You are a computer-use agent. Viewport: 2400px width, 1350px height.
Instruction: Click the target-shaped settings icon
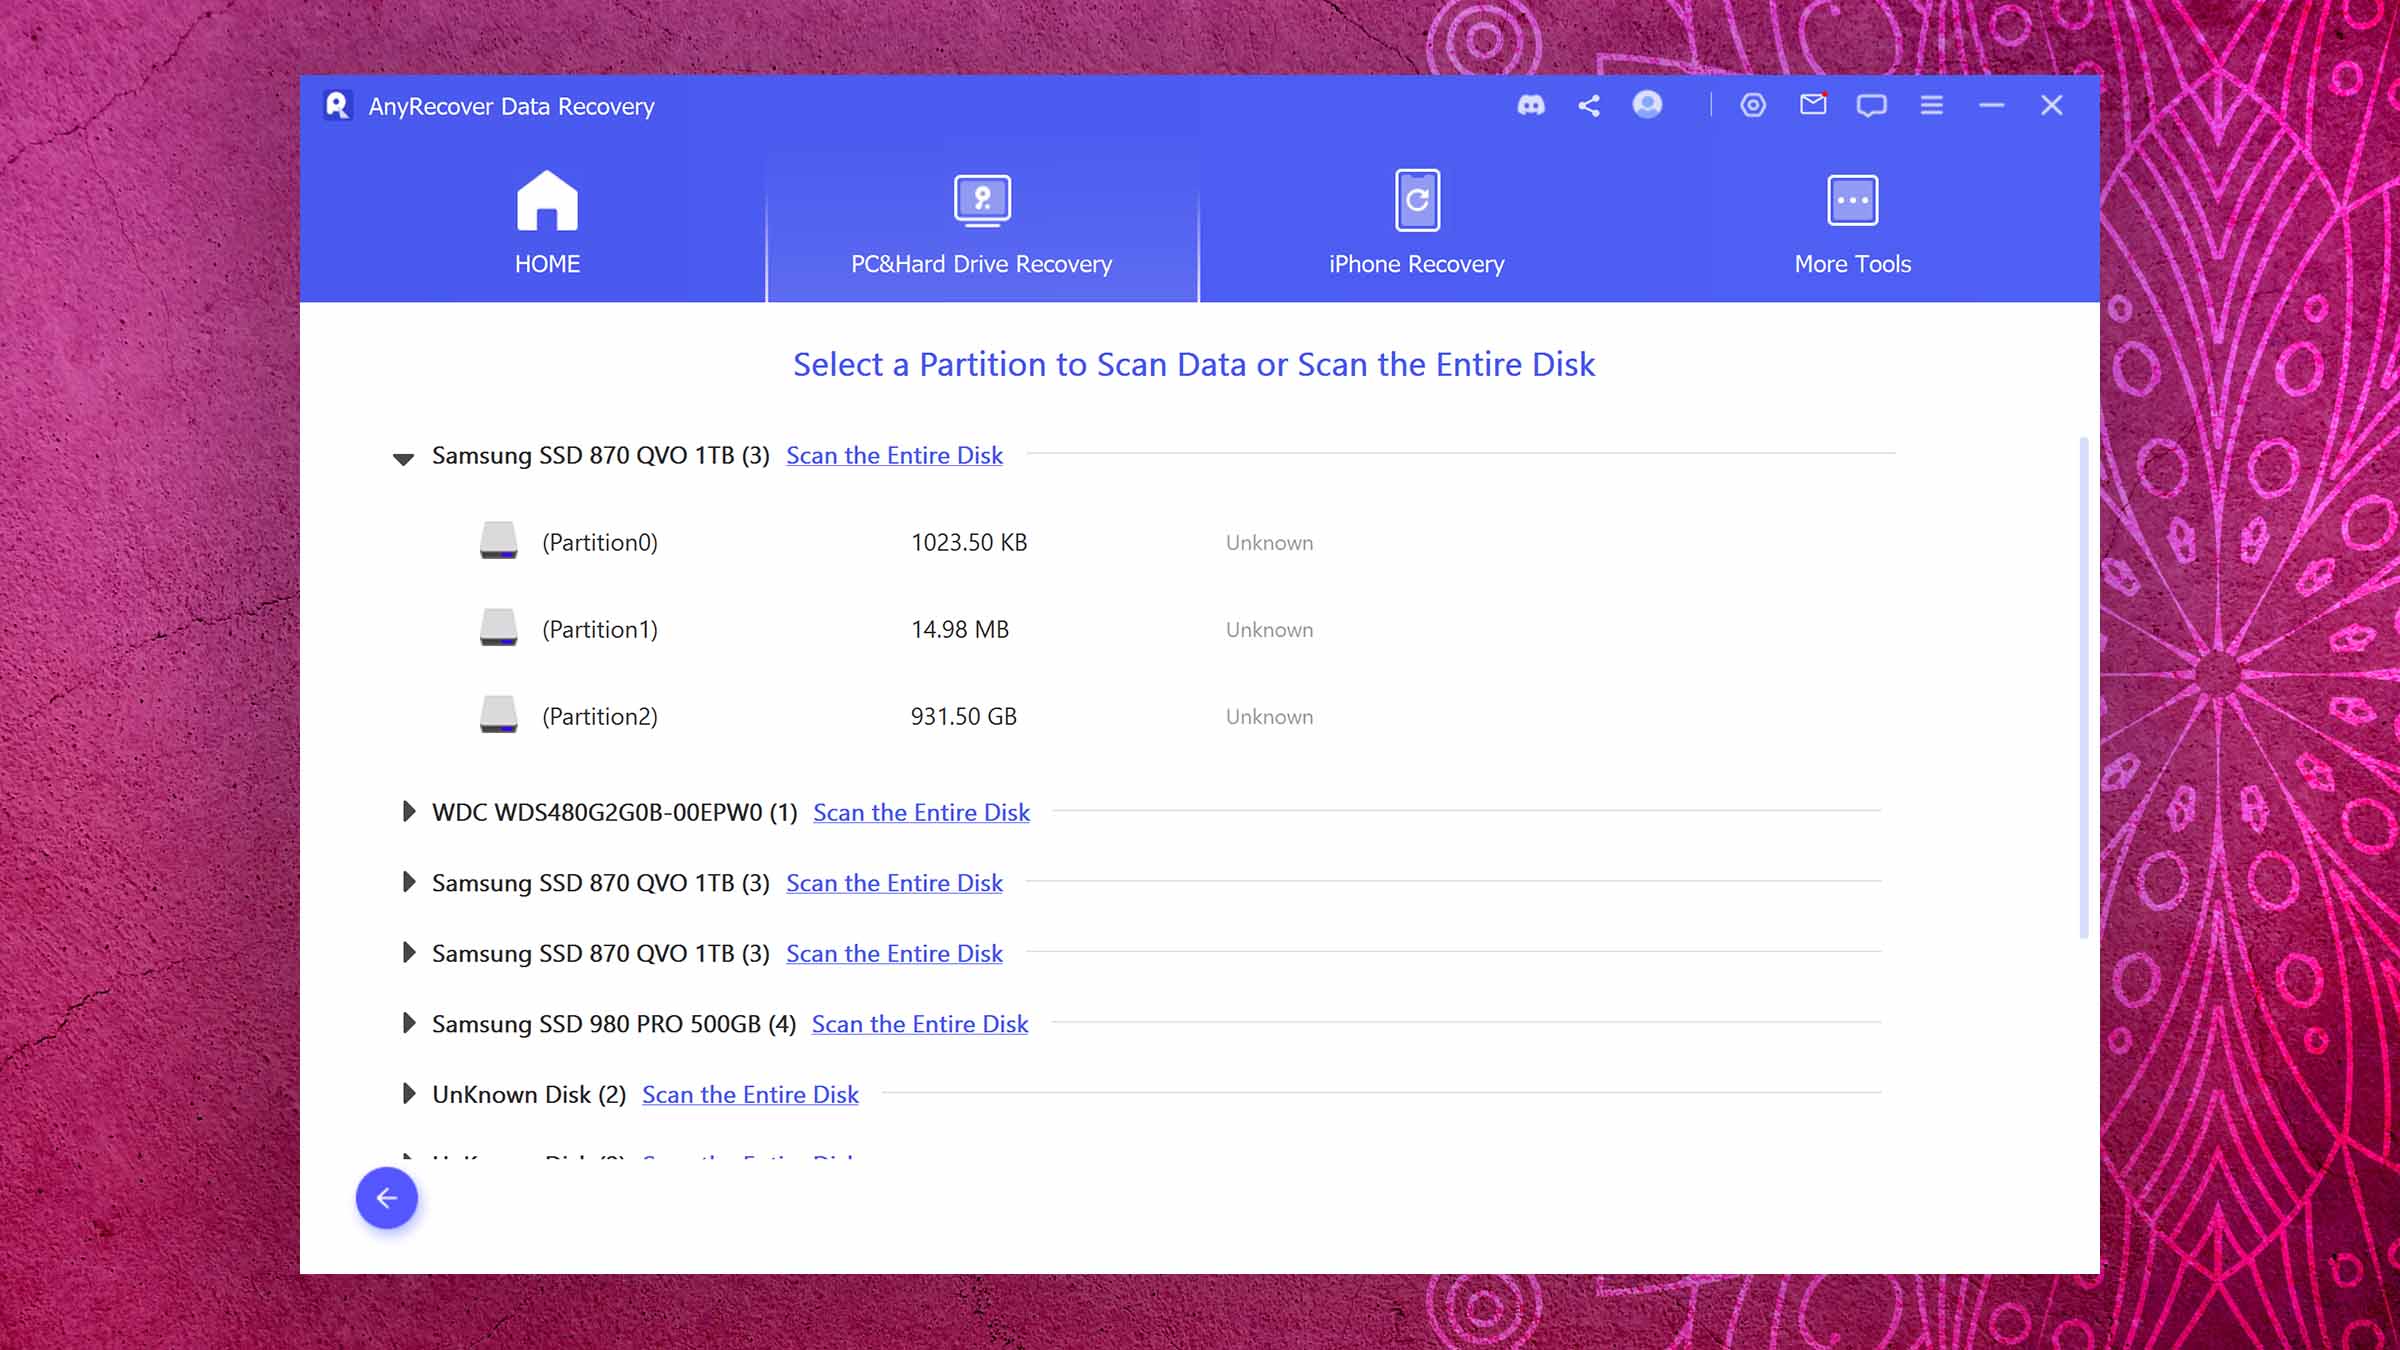[1753, 105]
